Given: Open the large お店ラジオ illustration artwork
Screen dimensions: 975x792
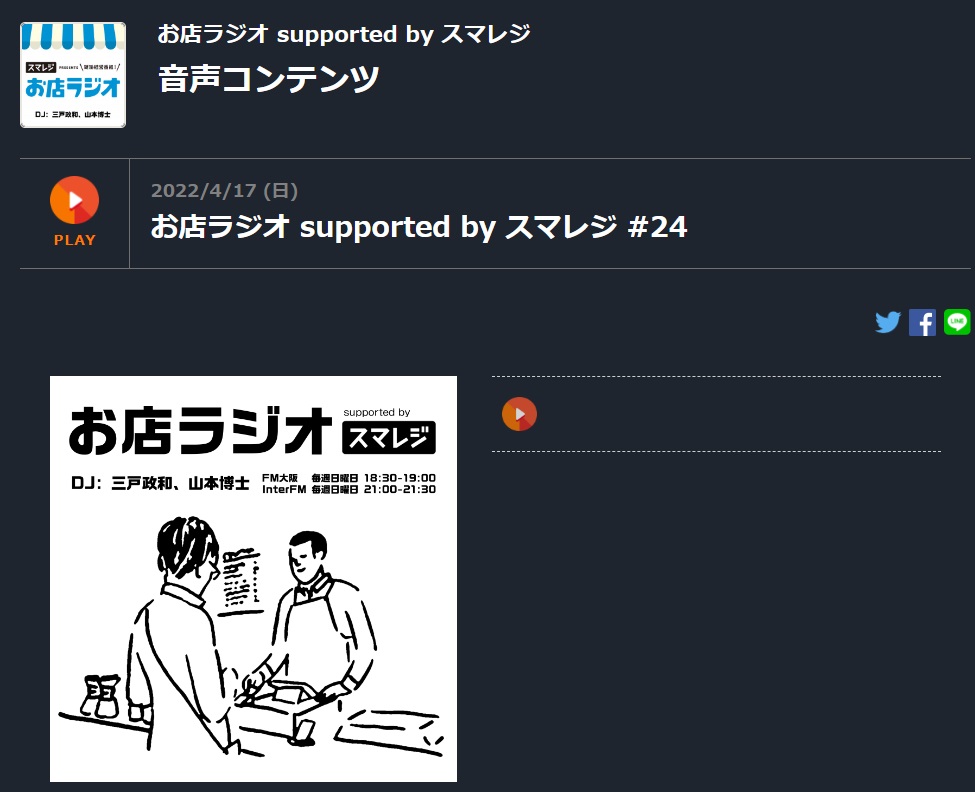Looking at the screenshot, I should click(253, 579).
